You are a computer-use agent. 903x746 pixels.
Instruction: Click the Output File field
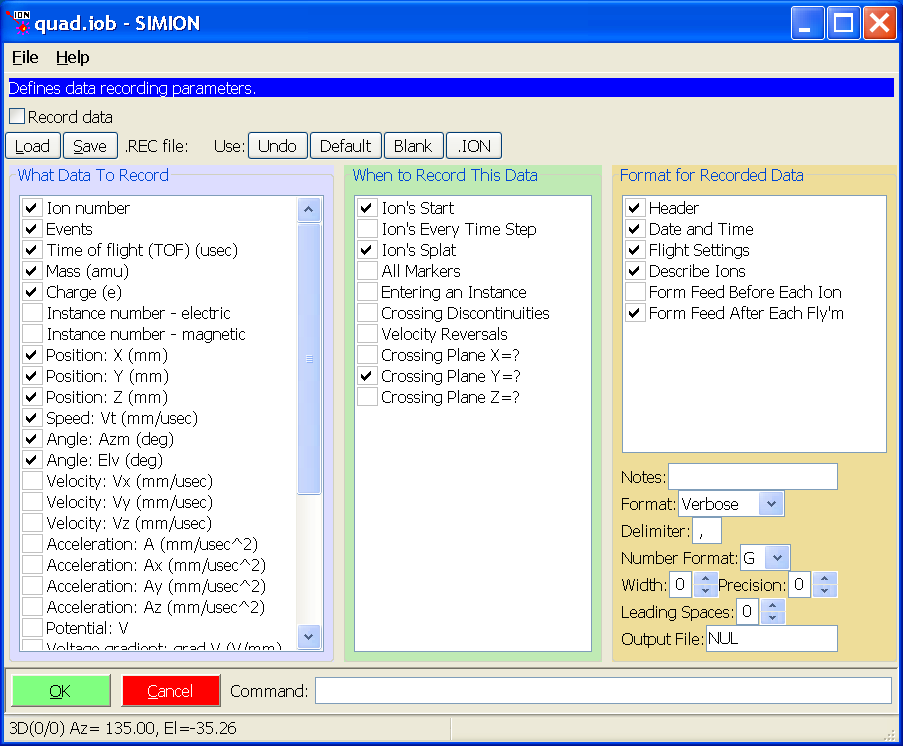point(772,638)
